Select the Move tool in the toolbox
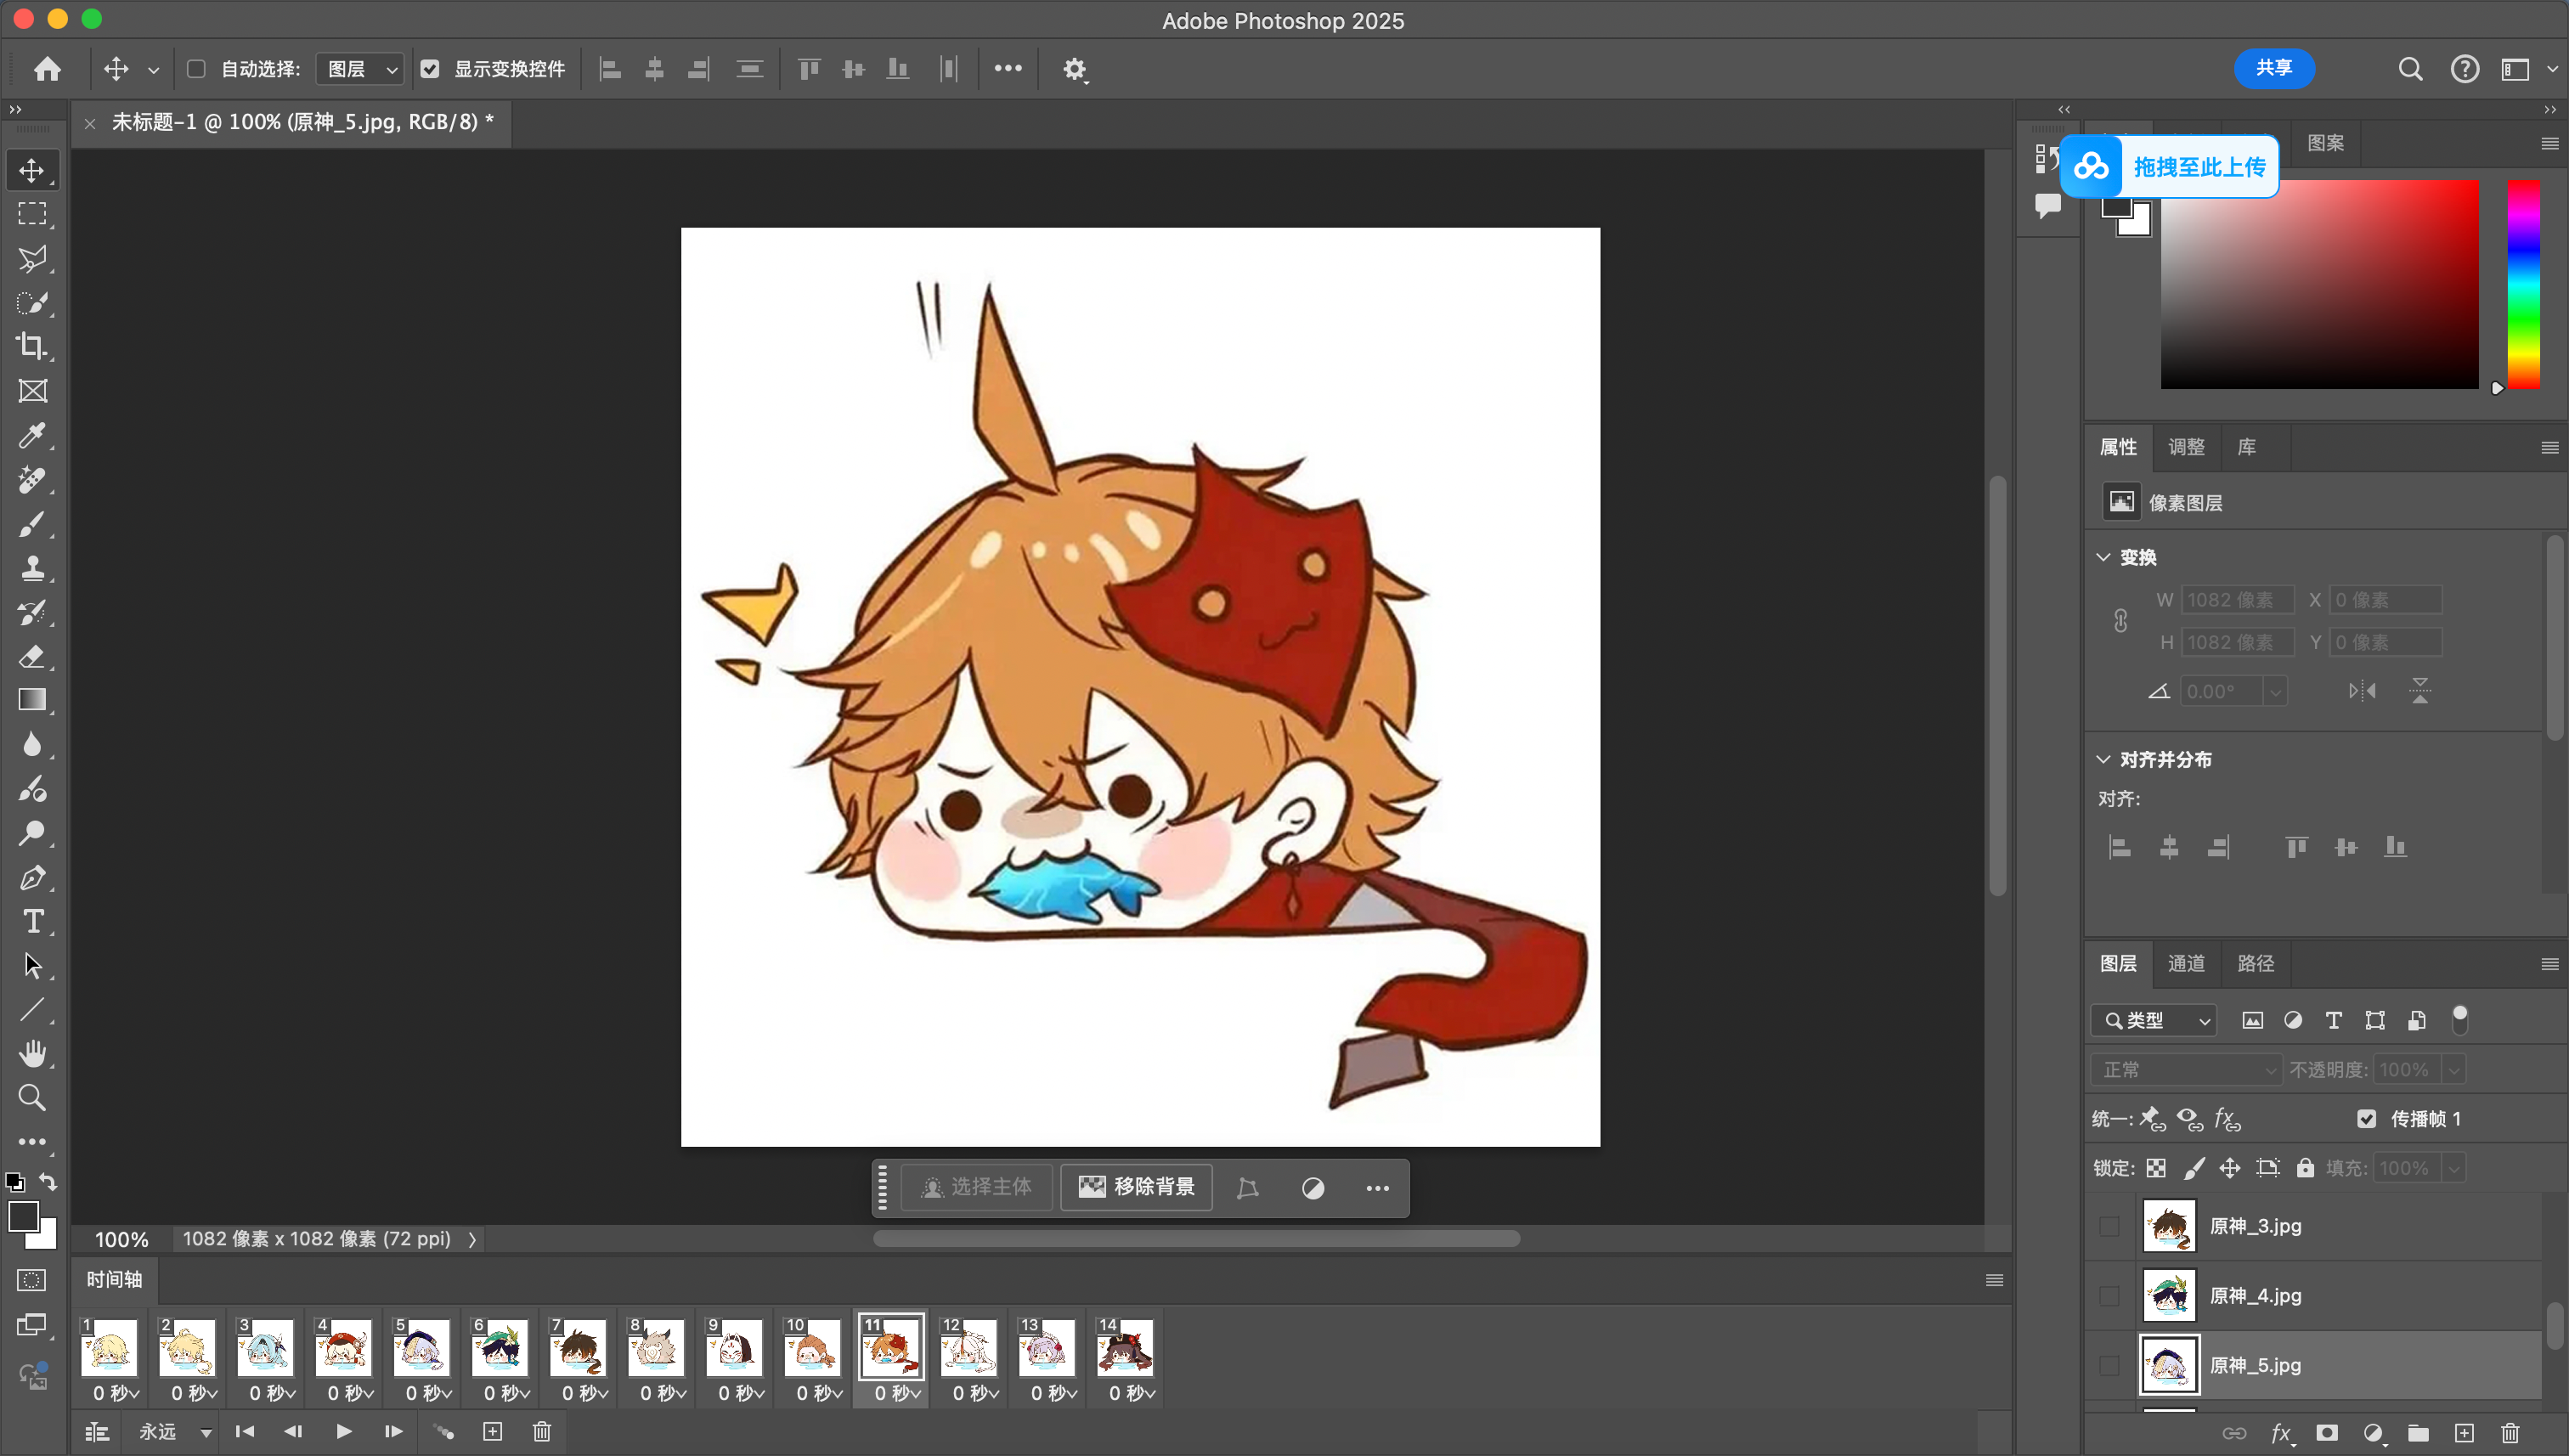This screenshot has height=1456, width=2569. pyautogui.click(x=32, y=170)
